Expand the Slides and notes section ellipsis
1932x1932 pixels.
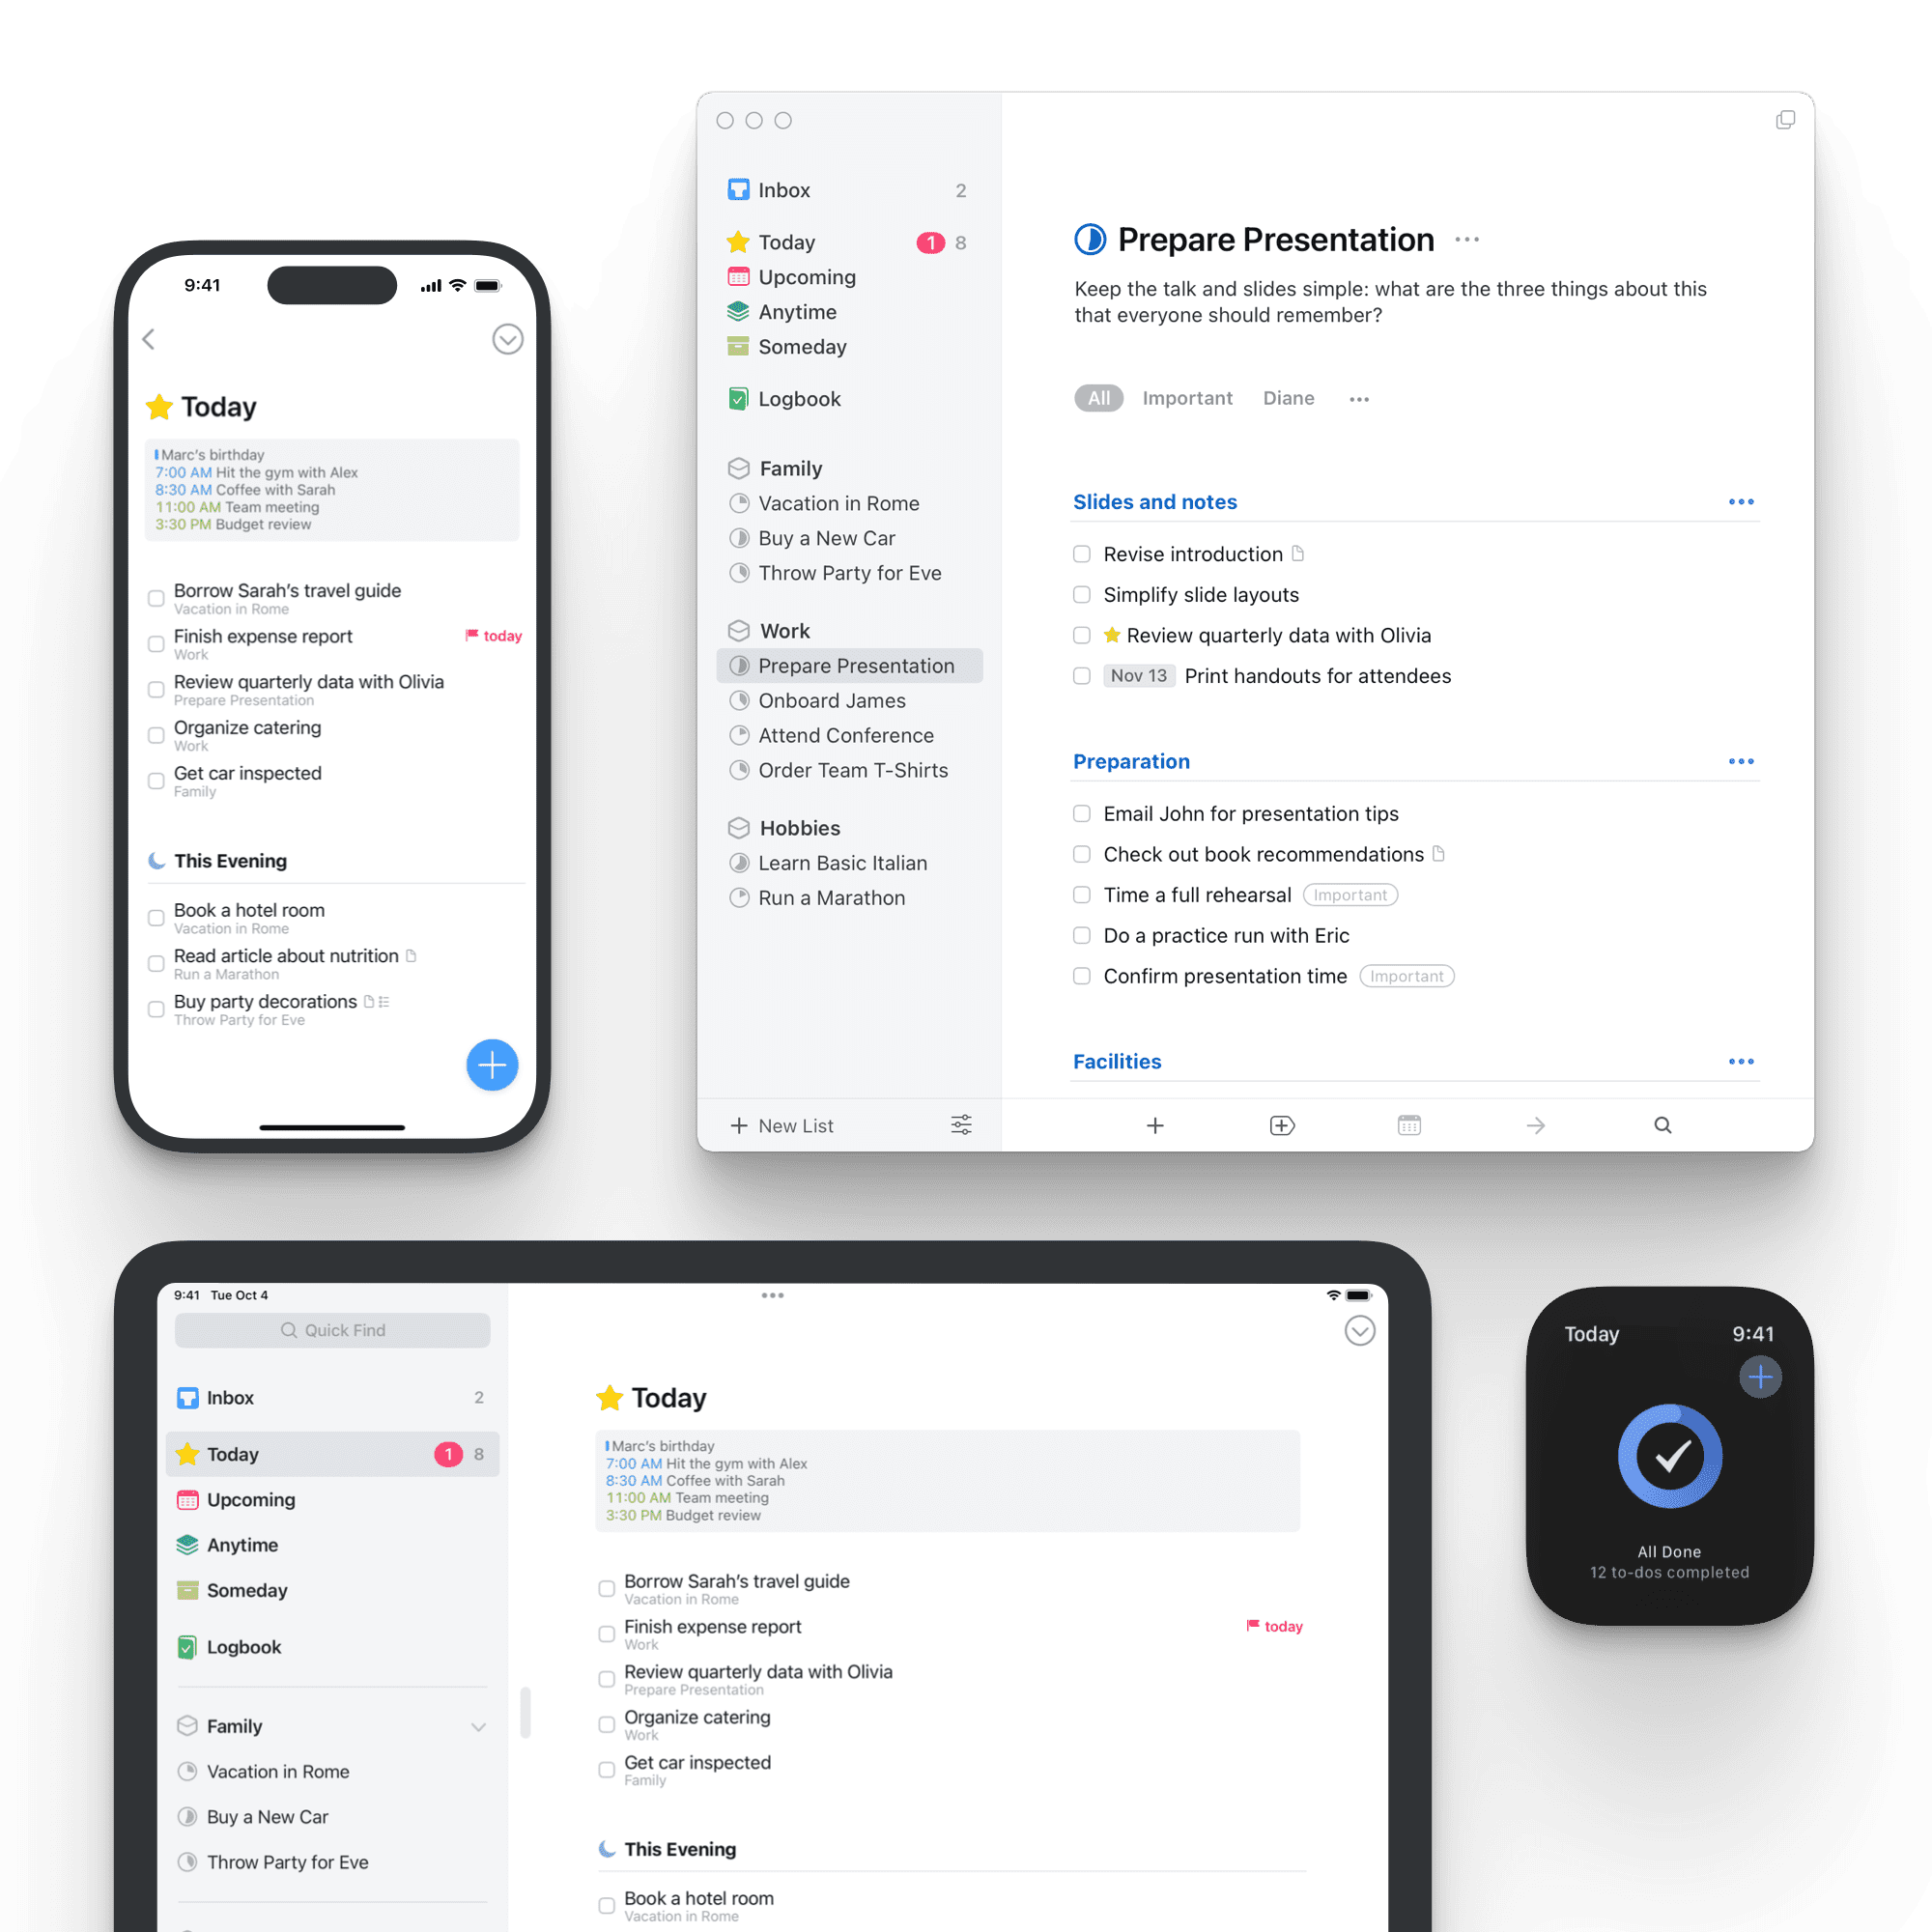pyautogui.click(x=1739, y=500)
